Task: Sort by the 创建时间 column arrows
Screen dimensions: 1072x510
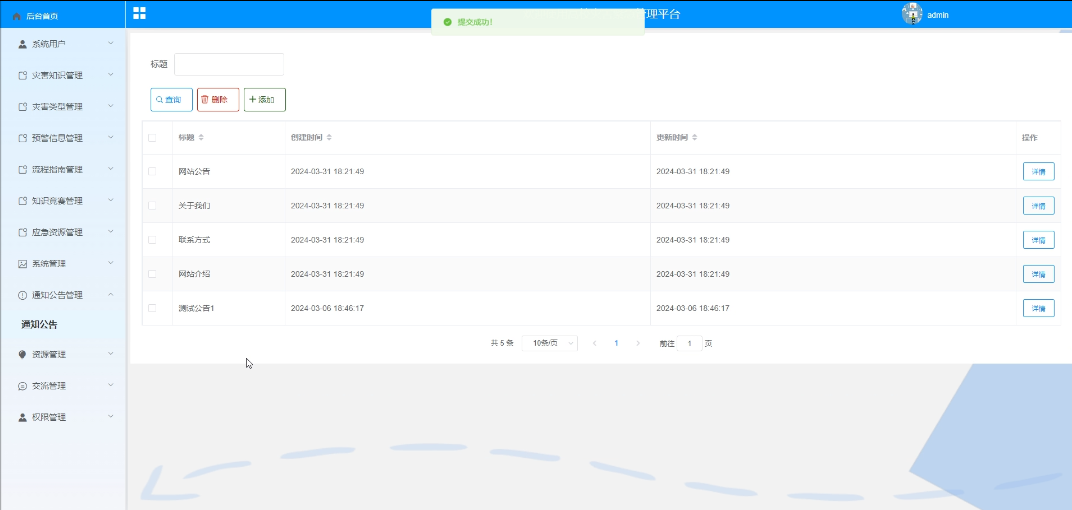Action: pyautogui.click(x=330, y=137)
